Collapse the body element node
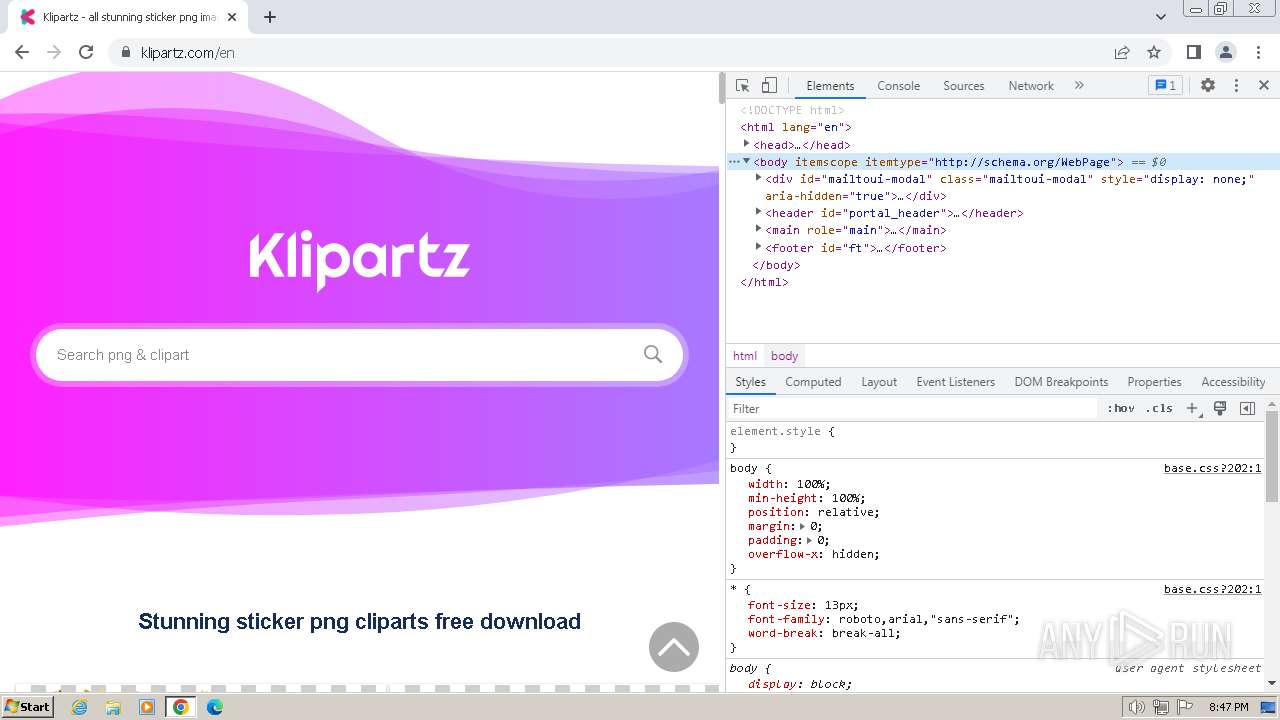The height and width of the screenshot is (720, 1280). tap(746, 161)
